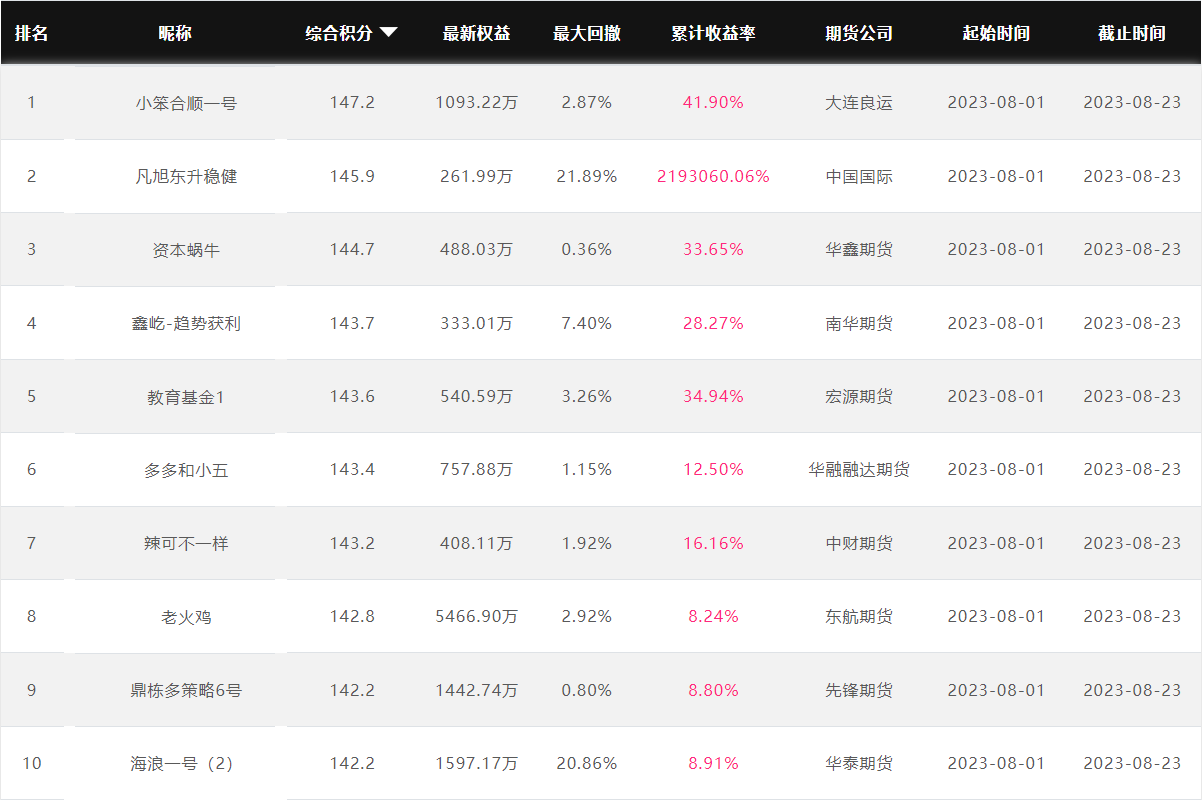Select the 2193060.06% return value
This screenshot has width=1202, height=800.
point(713,176)
